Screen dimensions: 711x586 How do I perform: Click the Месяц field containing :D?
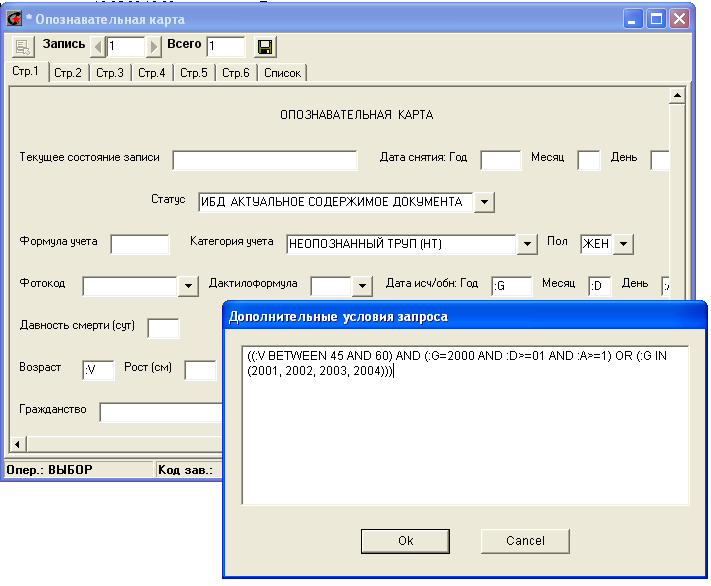(x=599, y=286)
